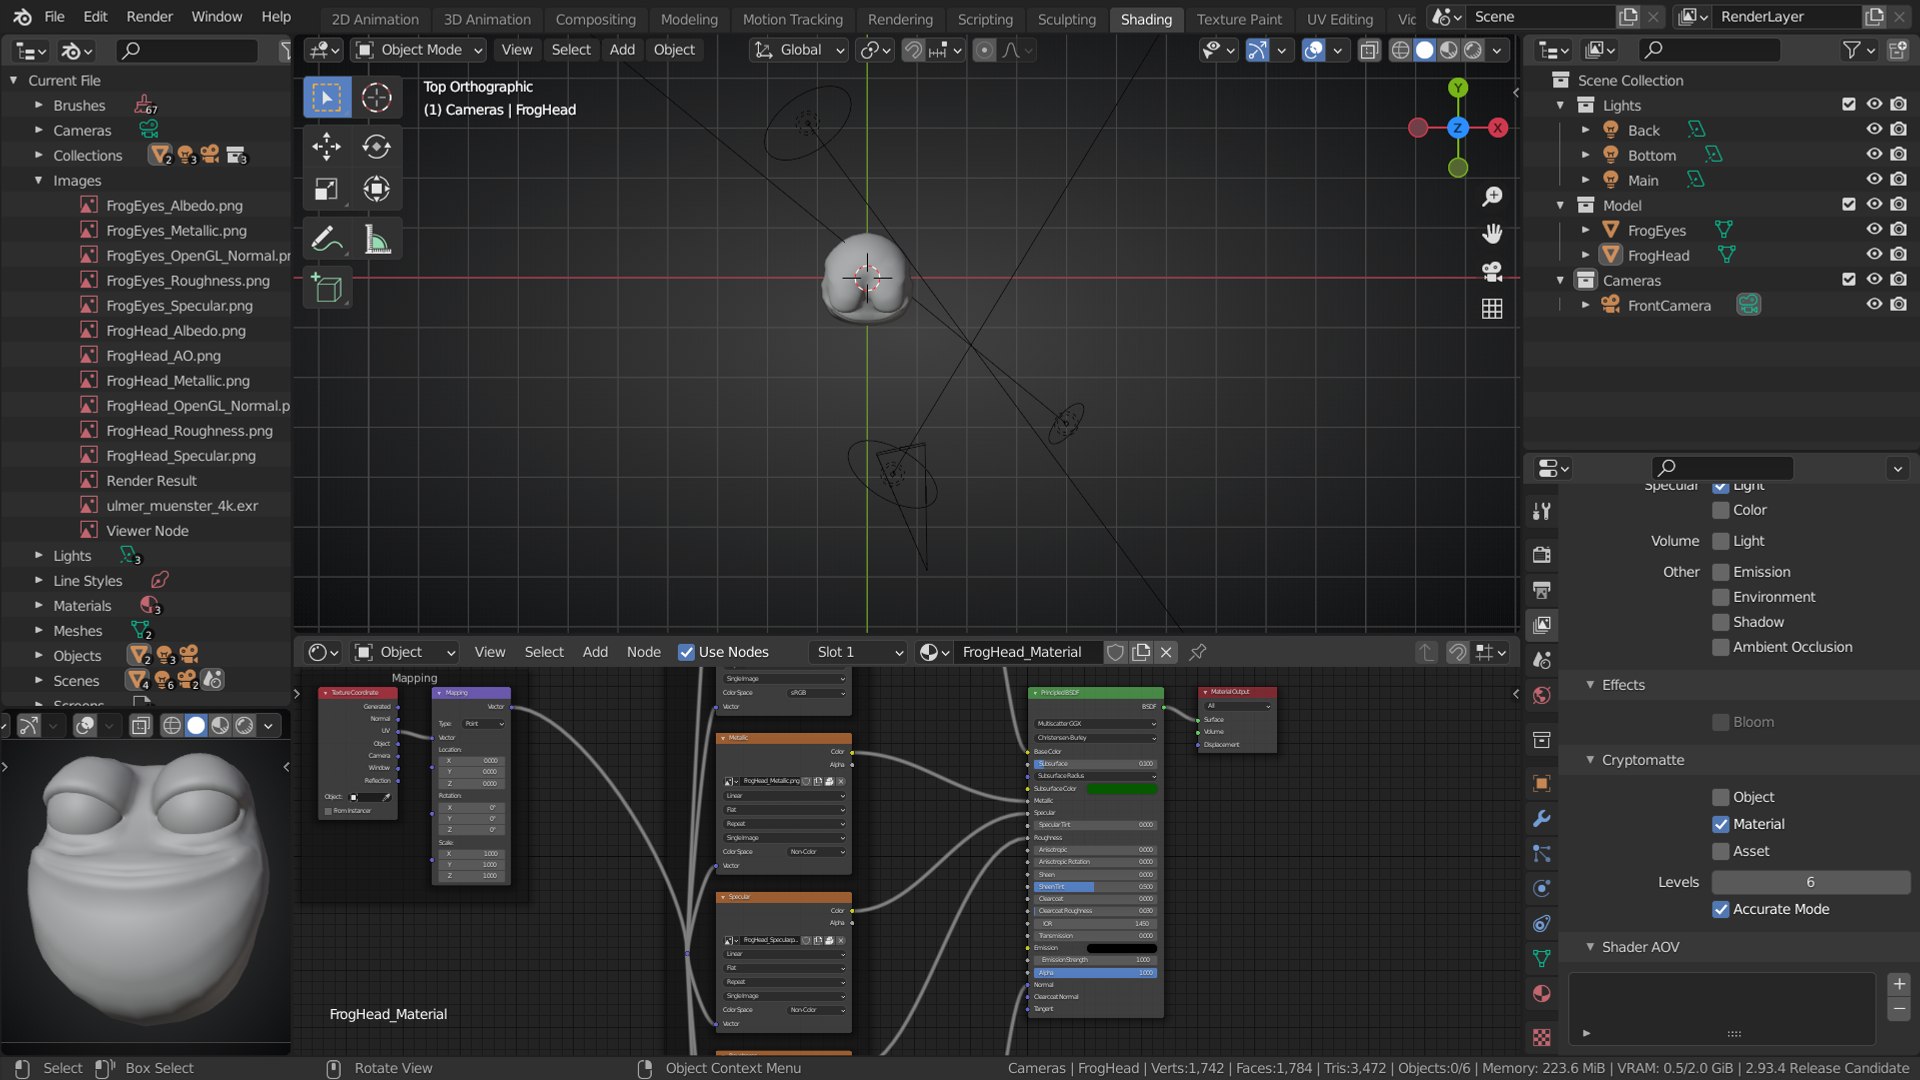Select FrogHead_Albedo.png in Images list
Viewport: 1920px width, 1080px height.
pyautogui.click(x=175, y=331)
